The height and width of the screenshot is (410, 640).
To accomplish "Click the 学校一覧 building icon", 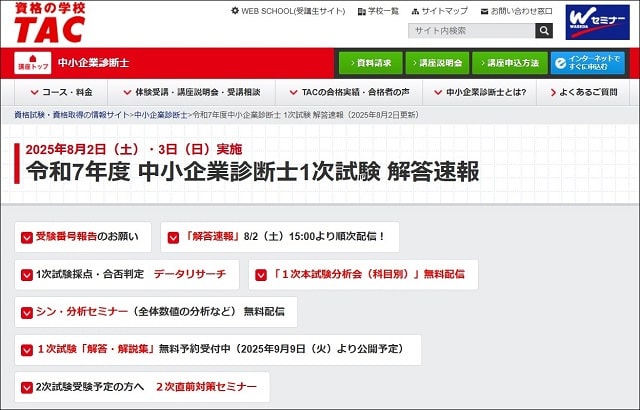I will (361, 12).
